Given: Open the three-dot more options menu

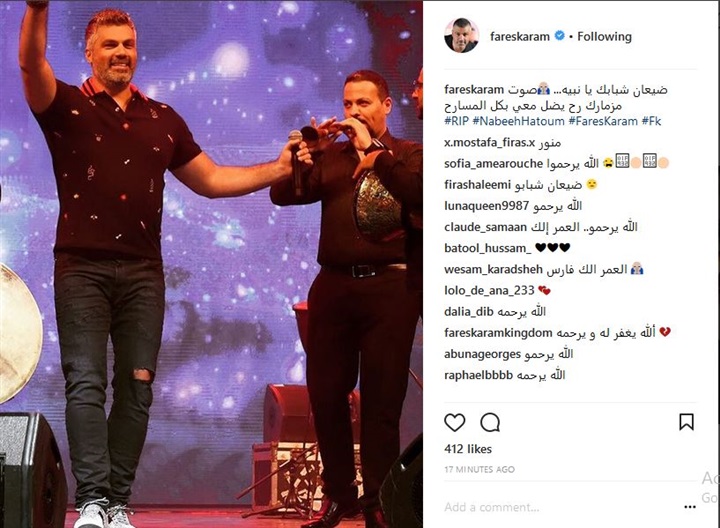Looking at the screenshot, I should [690, 507].
